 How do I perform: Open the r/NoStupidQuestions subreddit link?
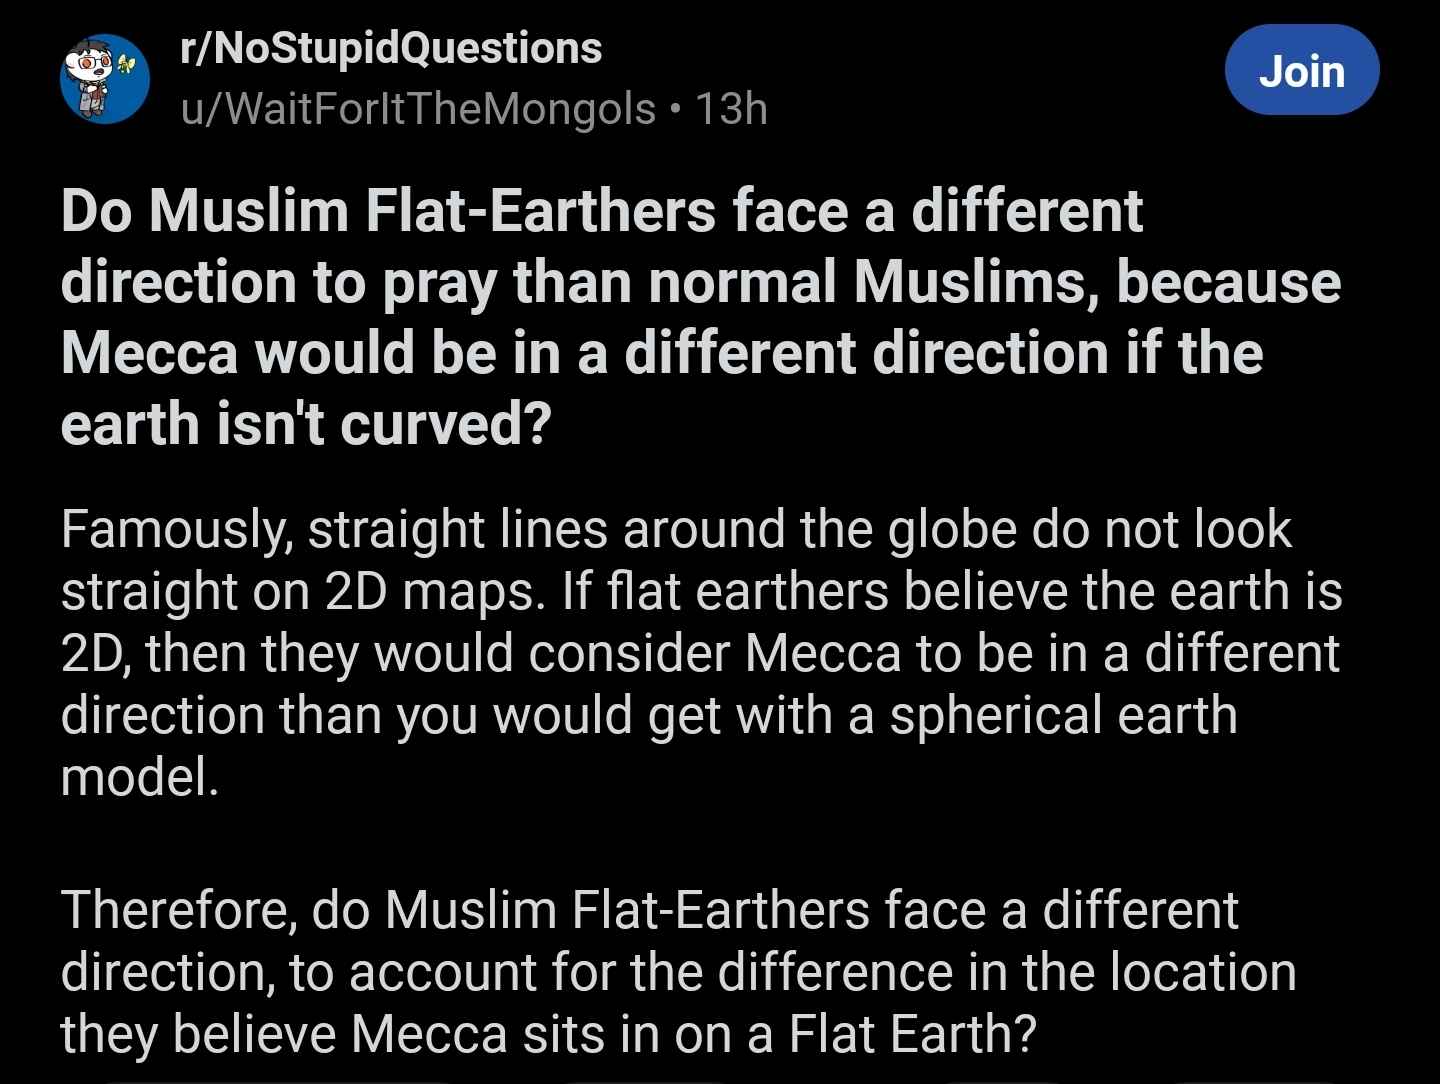[391, 47]
